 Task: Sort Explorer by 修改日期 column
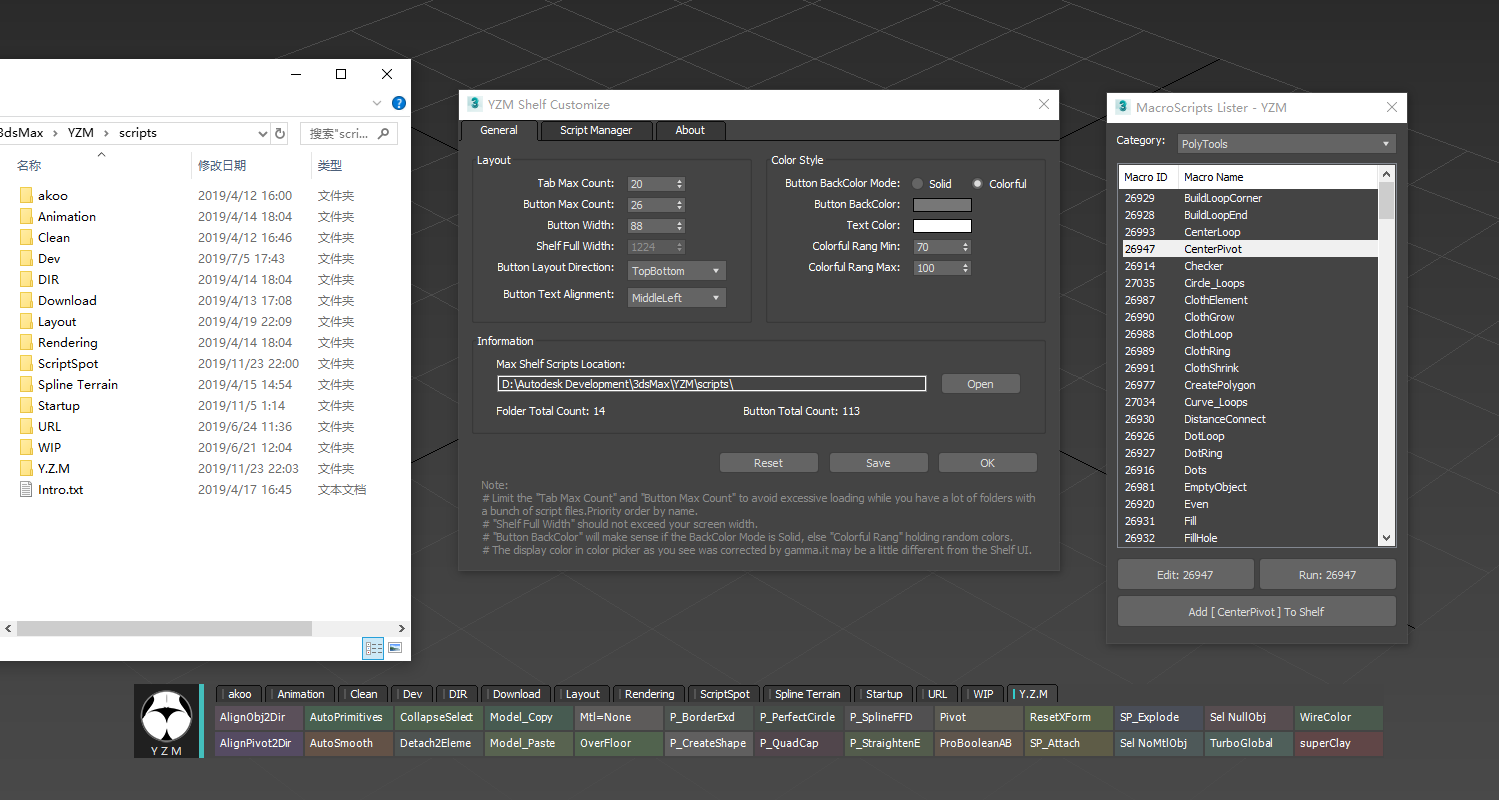pos(222,166)
